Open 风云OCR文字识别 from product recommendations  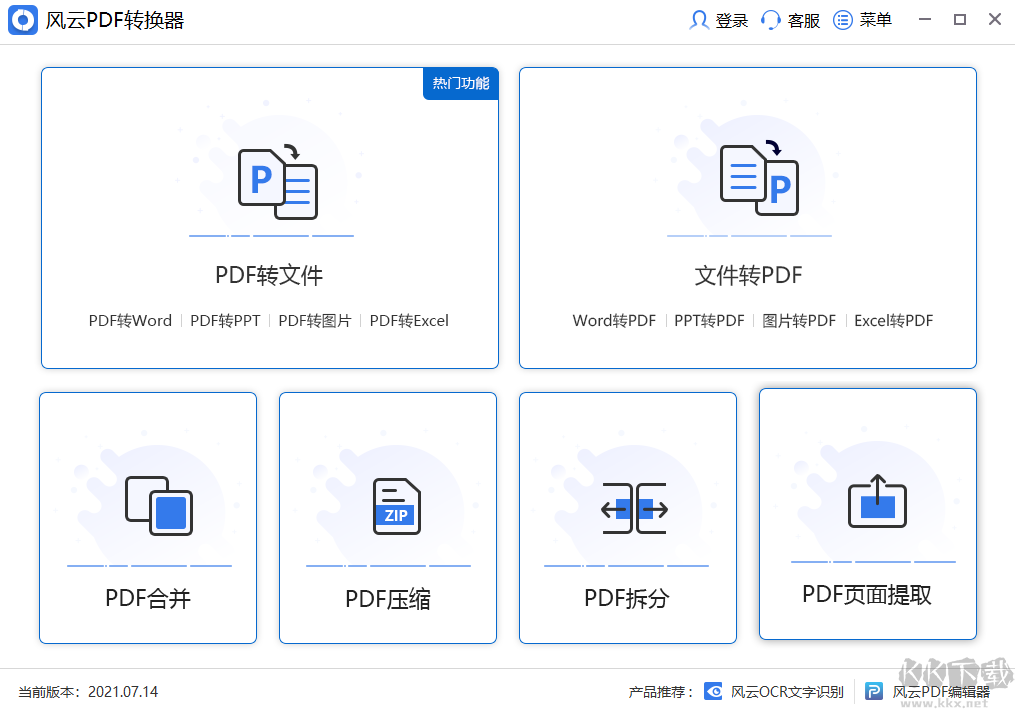pyautogui.click(x=787, y=691)
